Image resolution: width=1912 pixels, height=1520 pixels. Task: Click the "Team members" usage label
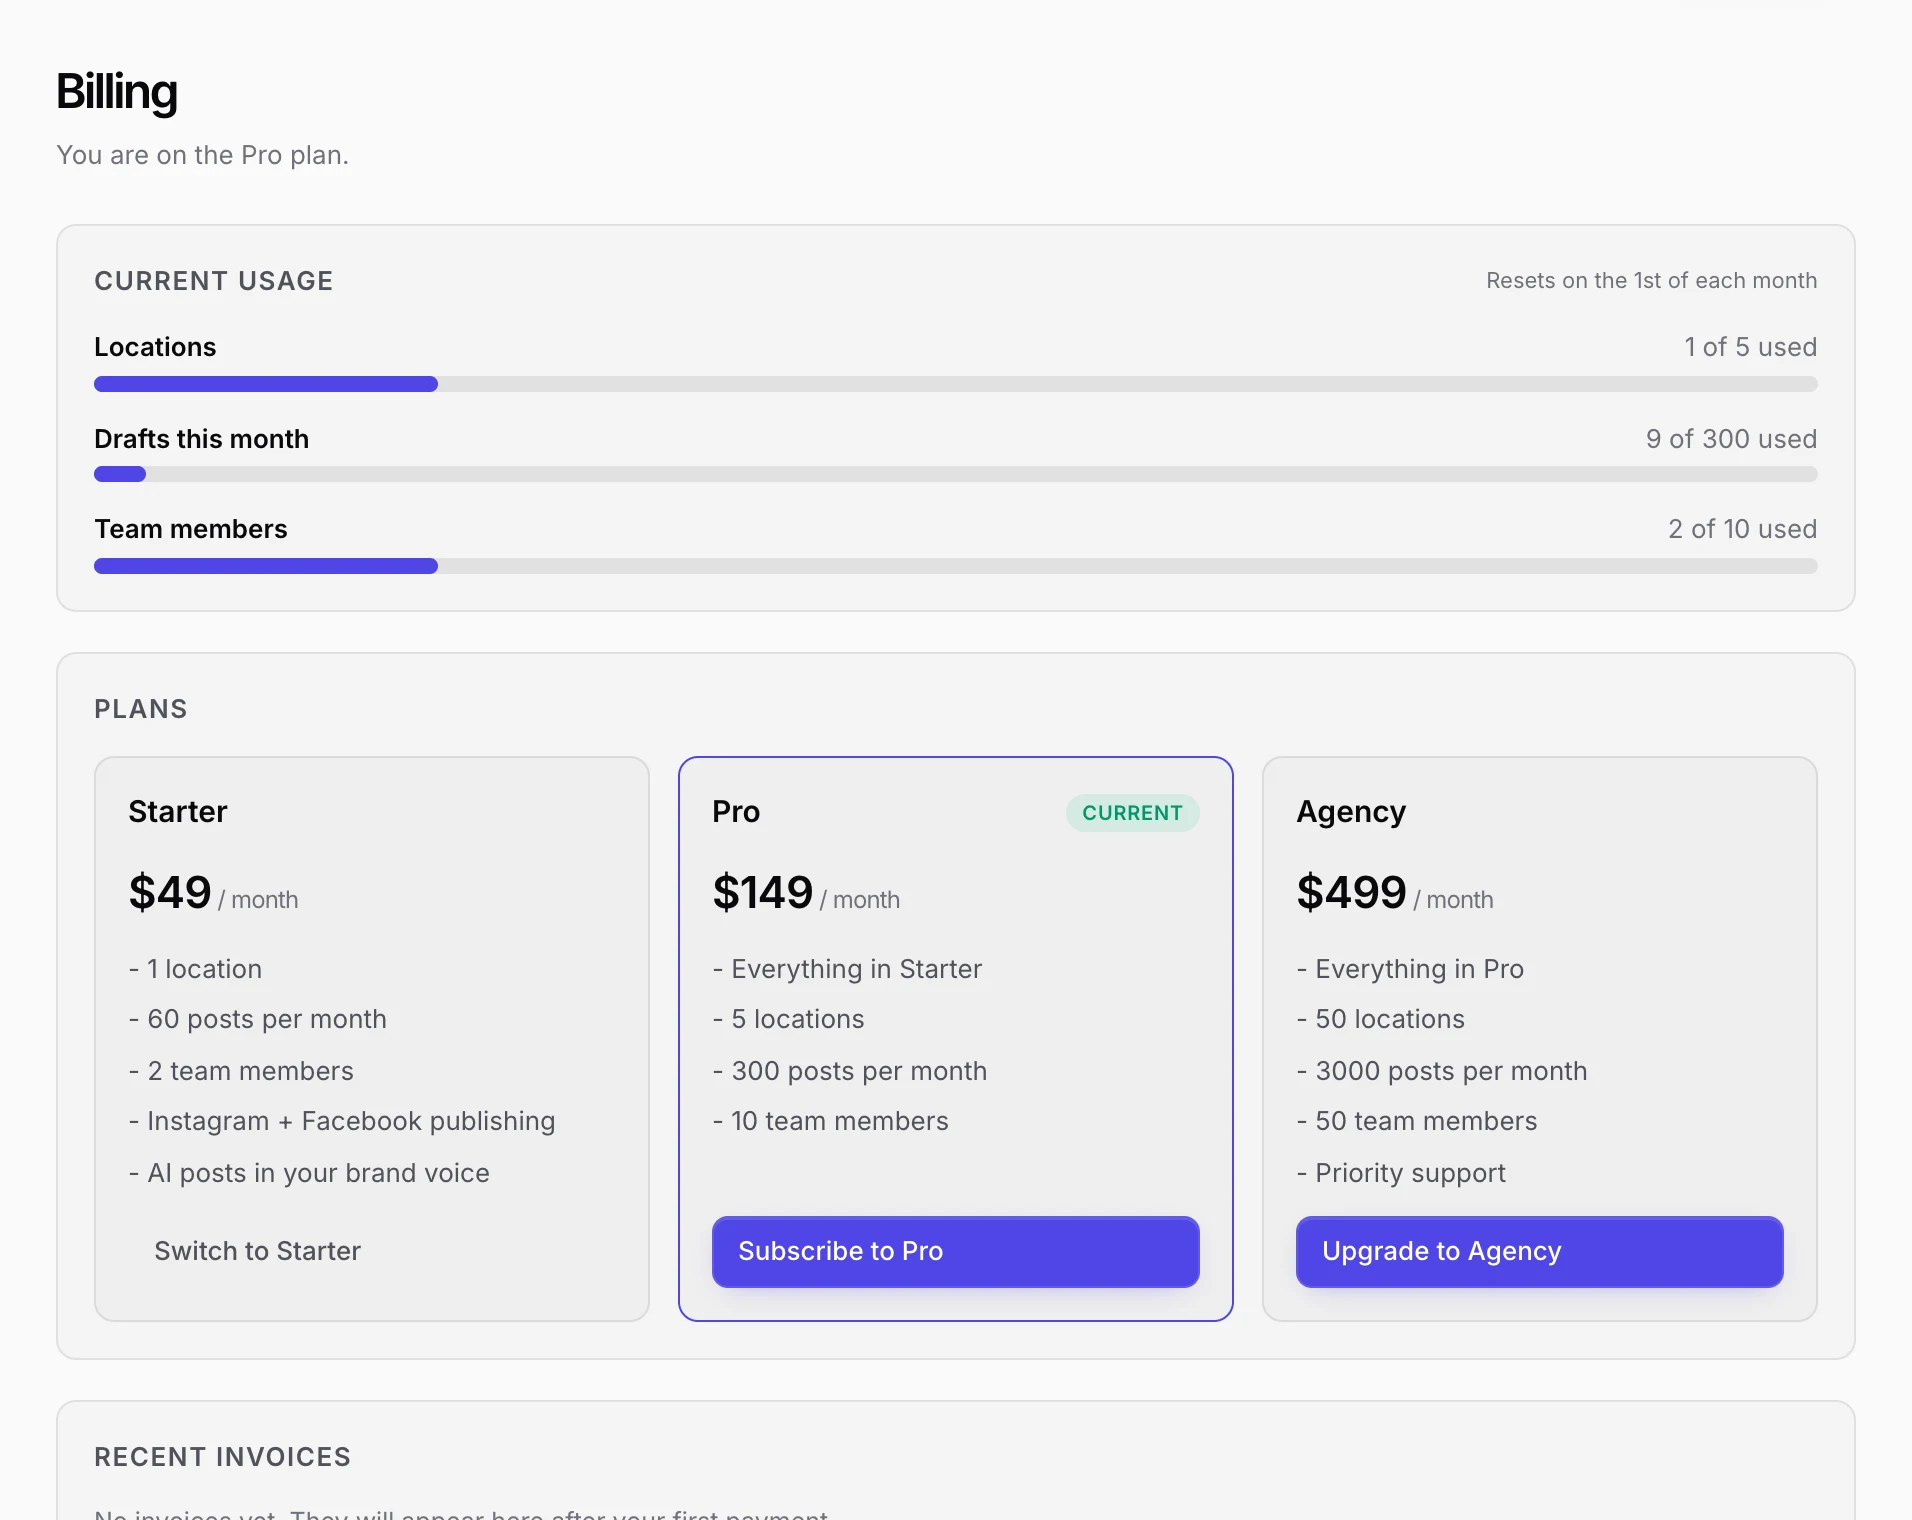(x=191, y=529)
